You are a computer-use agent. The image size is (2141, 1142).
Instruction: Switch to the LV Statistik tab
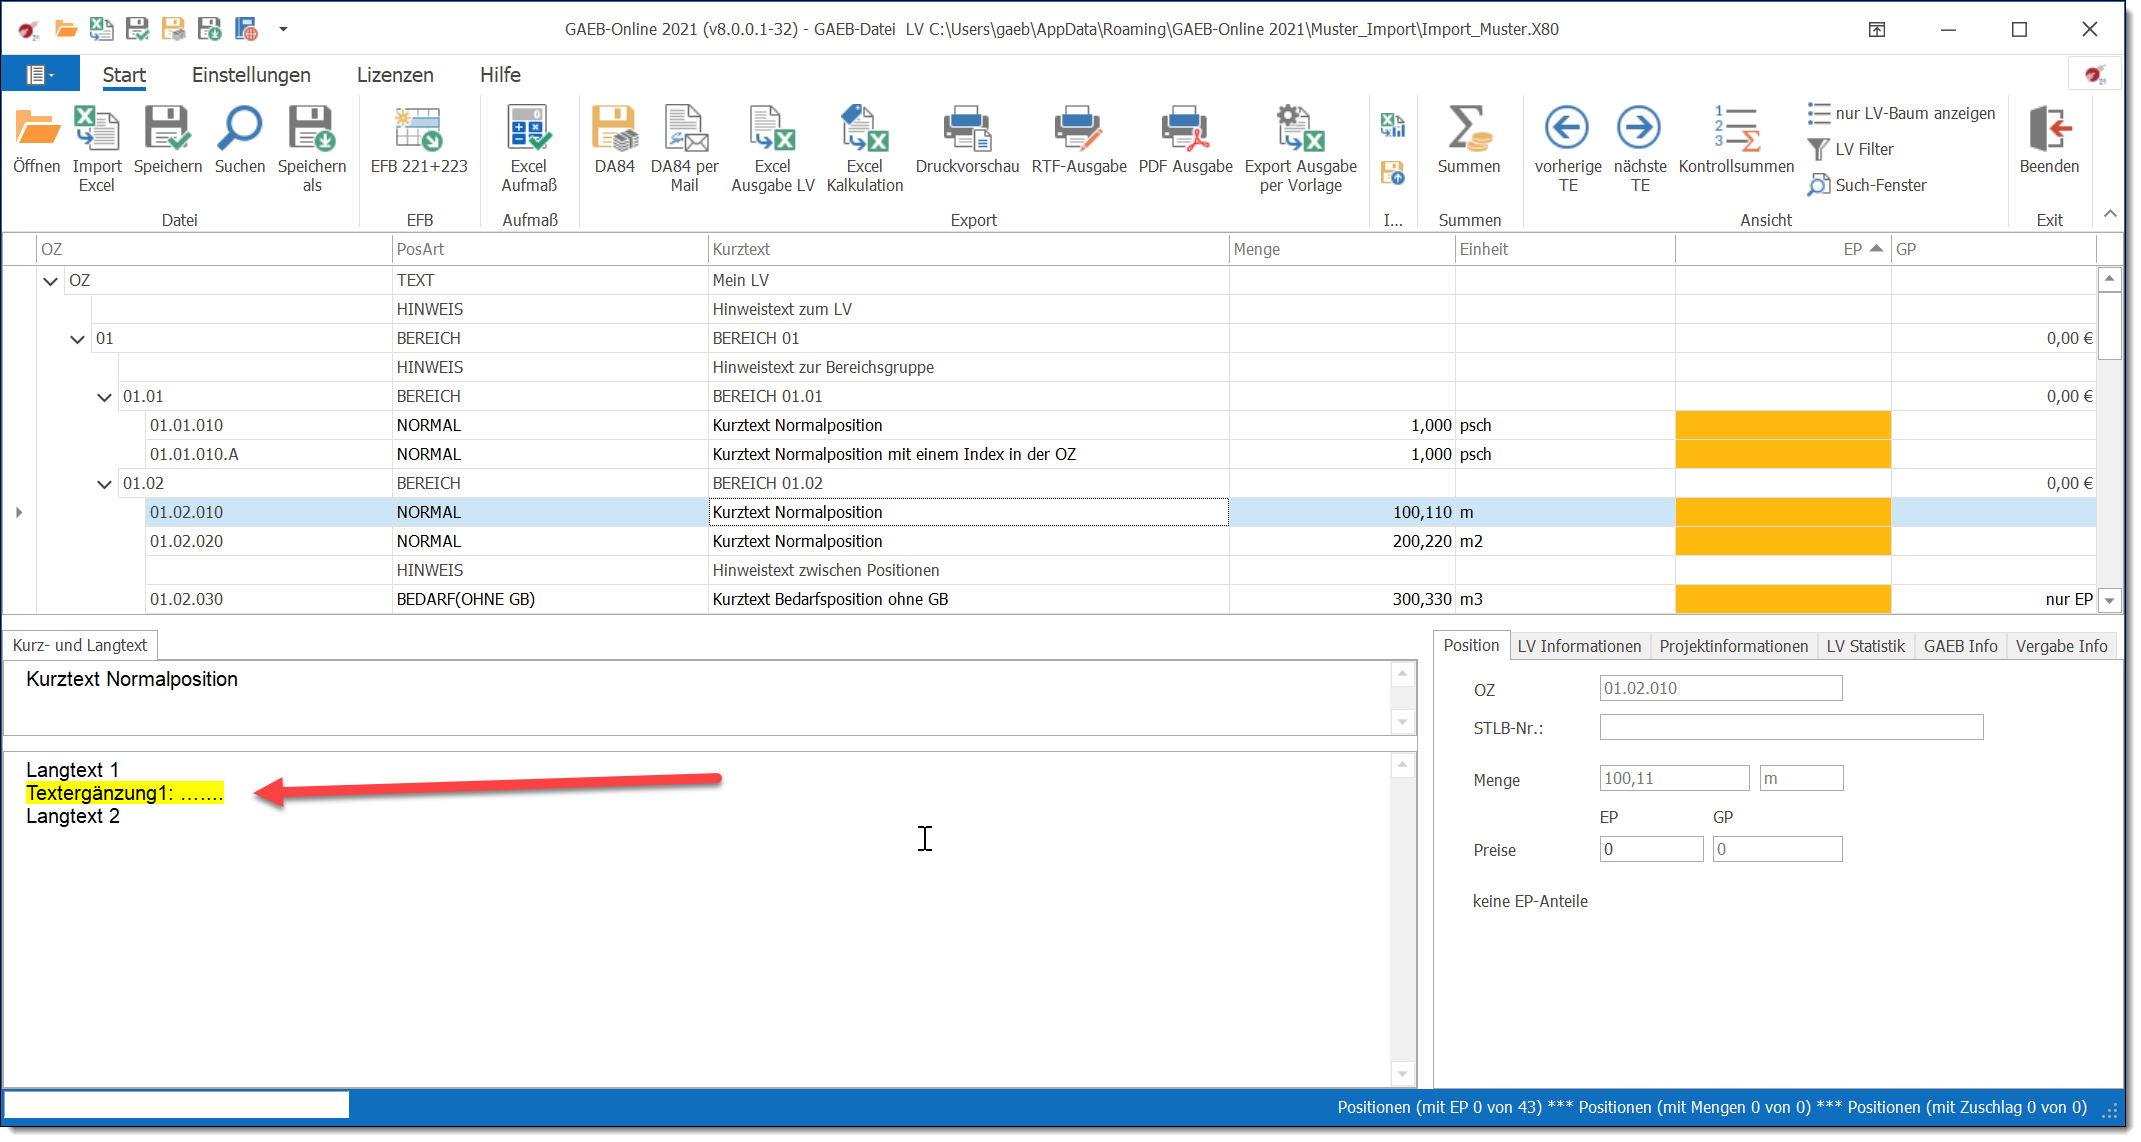pos(1865,646)
